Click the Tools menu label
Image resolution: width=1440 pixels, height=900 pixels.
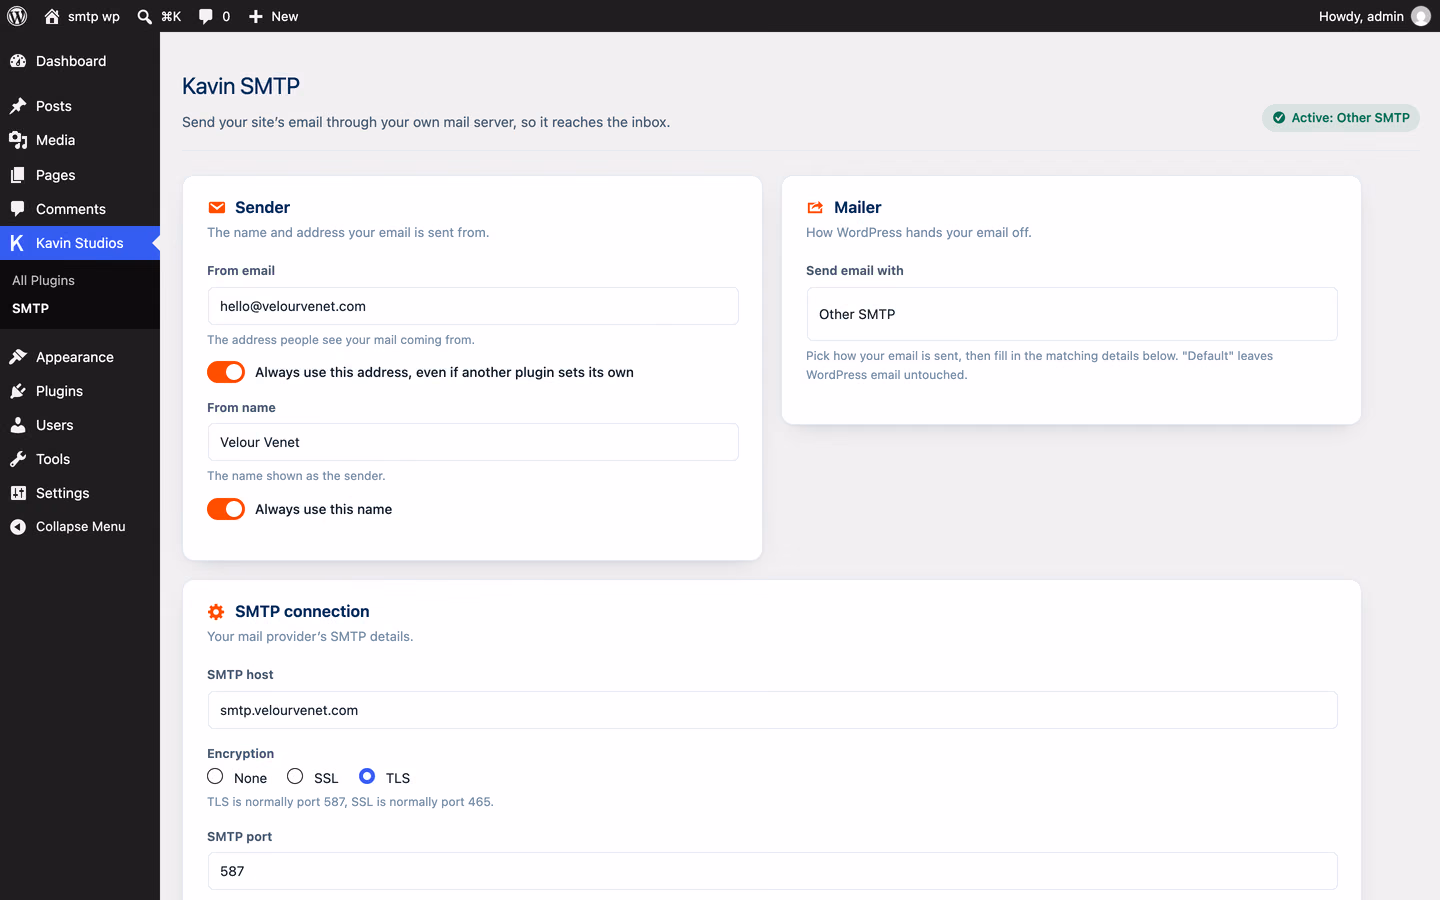tap(53, 459)
